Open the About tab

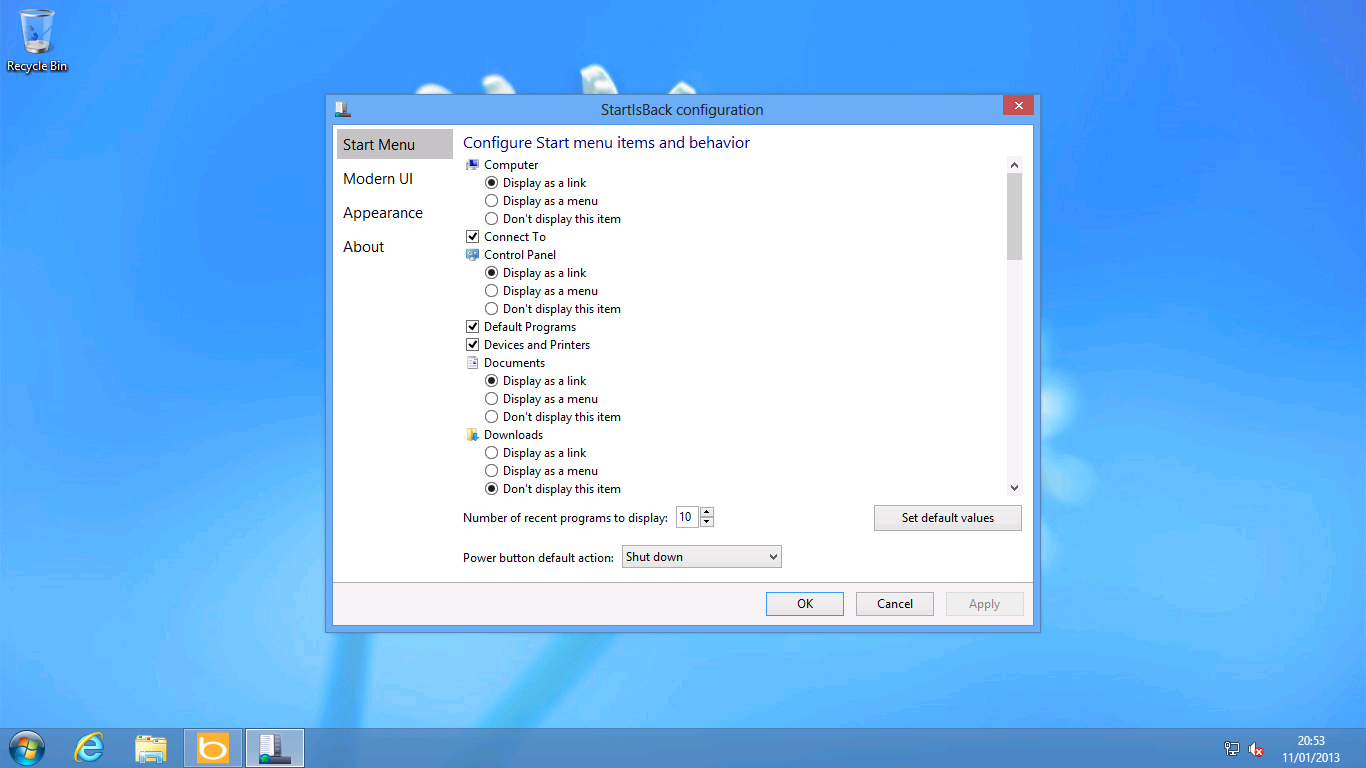click(x=395, y=247)
